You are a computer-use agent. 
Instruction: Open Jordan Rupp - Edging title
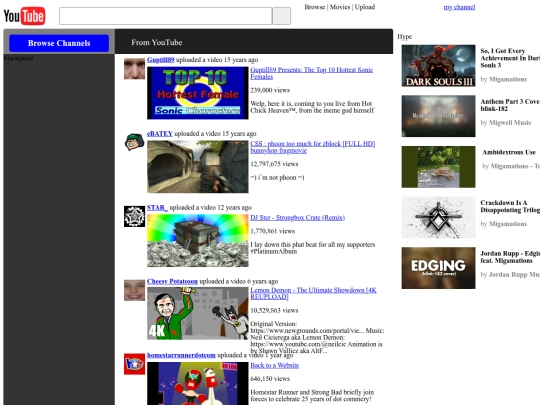pyautogui.click(x=510, y=257)
